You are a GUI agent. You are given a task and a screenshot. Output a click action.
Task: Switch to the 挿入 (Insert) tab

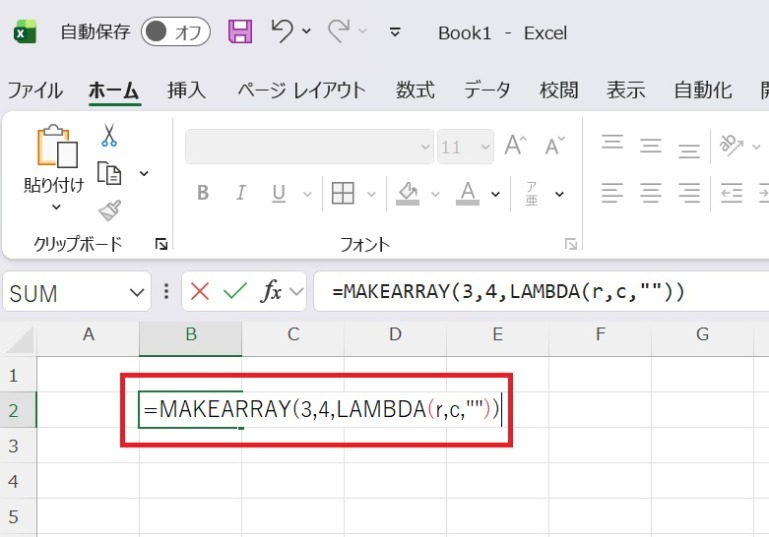(x=186, y=90)
